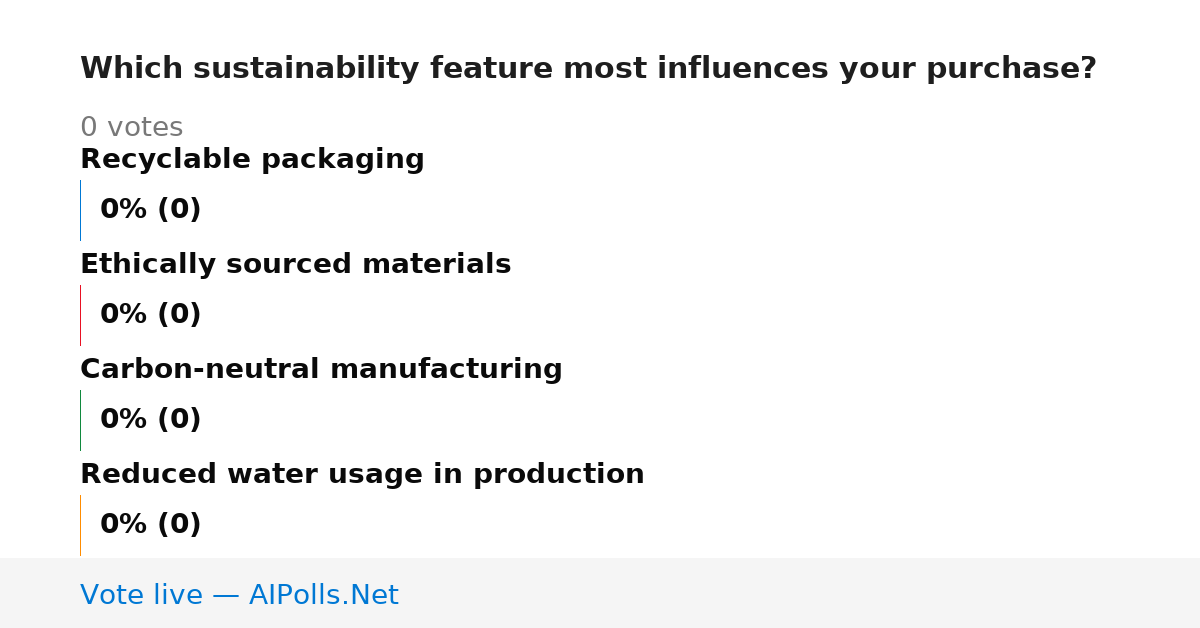Click the orange bar for Reduced water usage
The width and height of the screenshot is (1200, 628).
point(80,525)
